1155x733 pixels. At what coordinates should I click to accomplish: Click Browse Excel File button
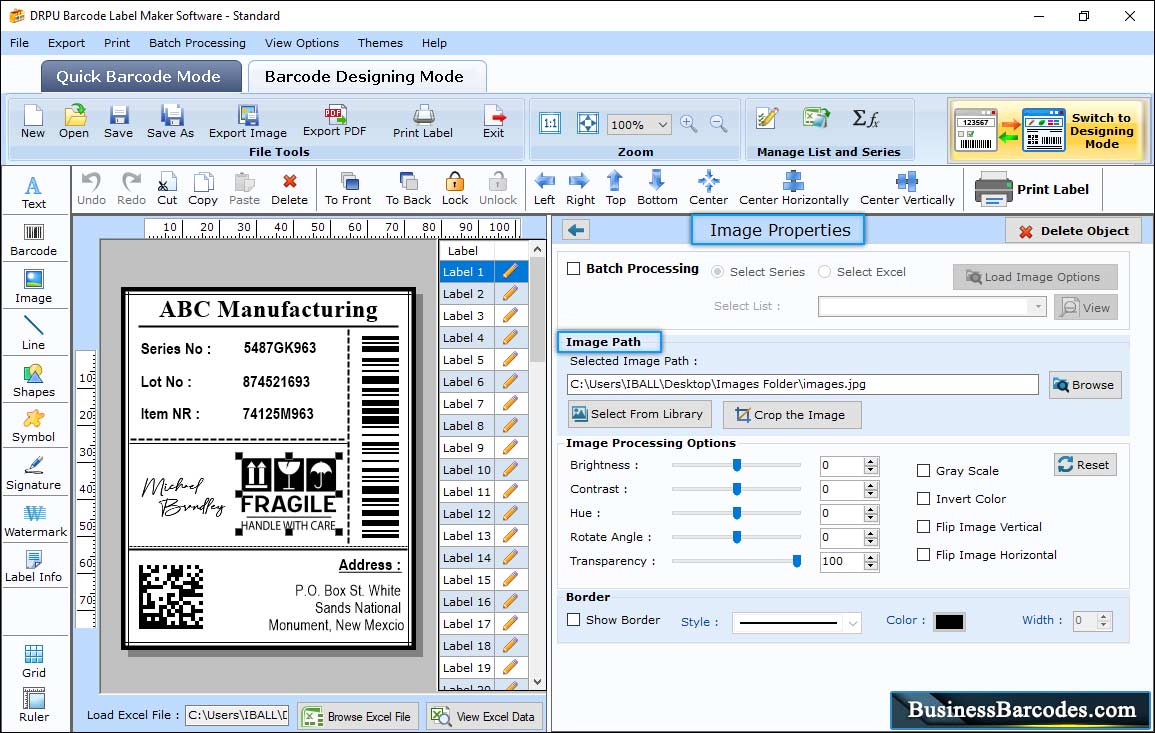(x=357, y=716)
